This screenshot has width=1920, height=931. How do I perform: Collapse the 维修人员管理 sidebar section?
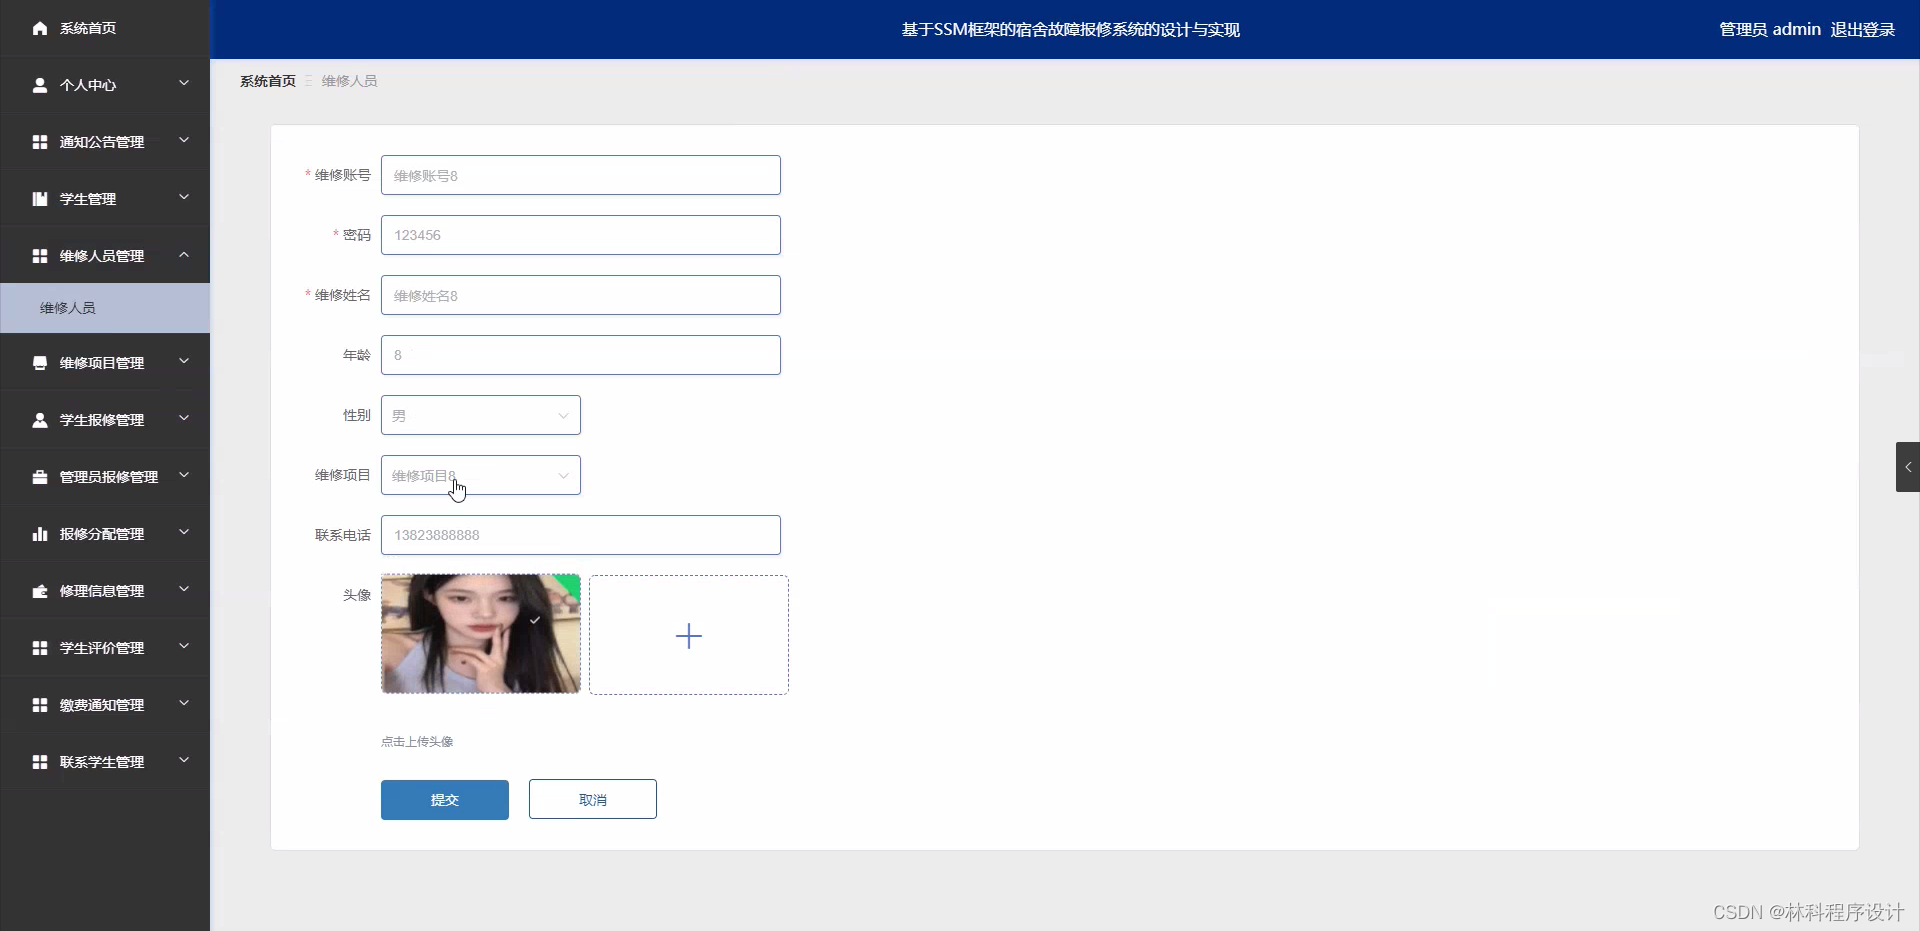pyautogui.click(x=105, y=255)
